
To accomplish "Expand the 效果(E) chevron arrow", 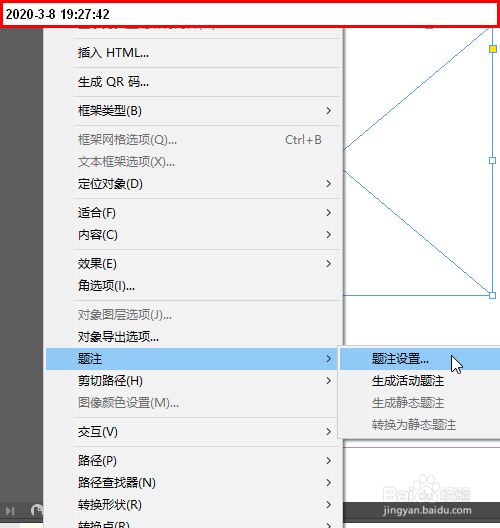I will point(329,264).
